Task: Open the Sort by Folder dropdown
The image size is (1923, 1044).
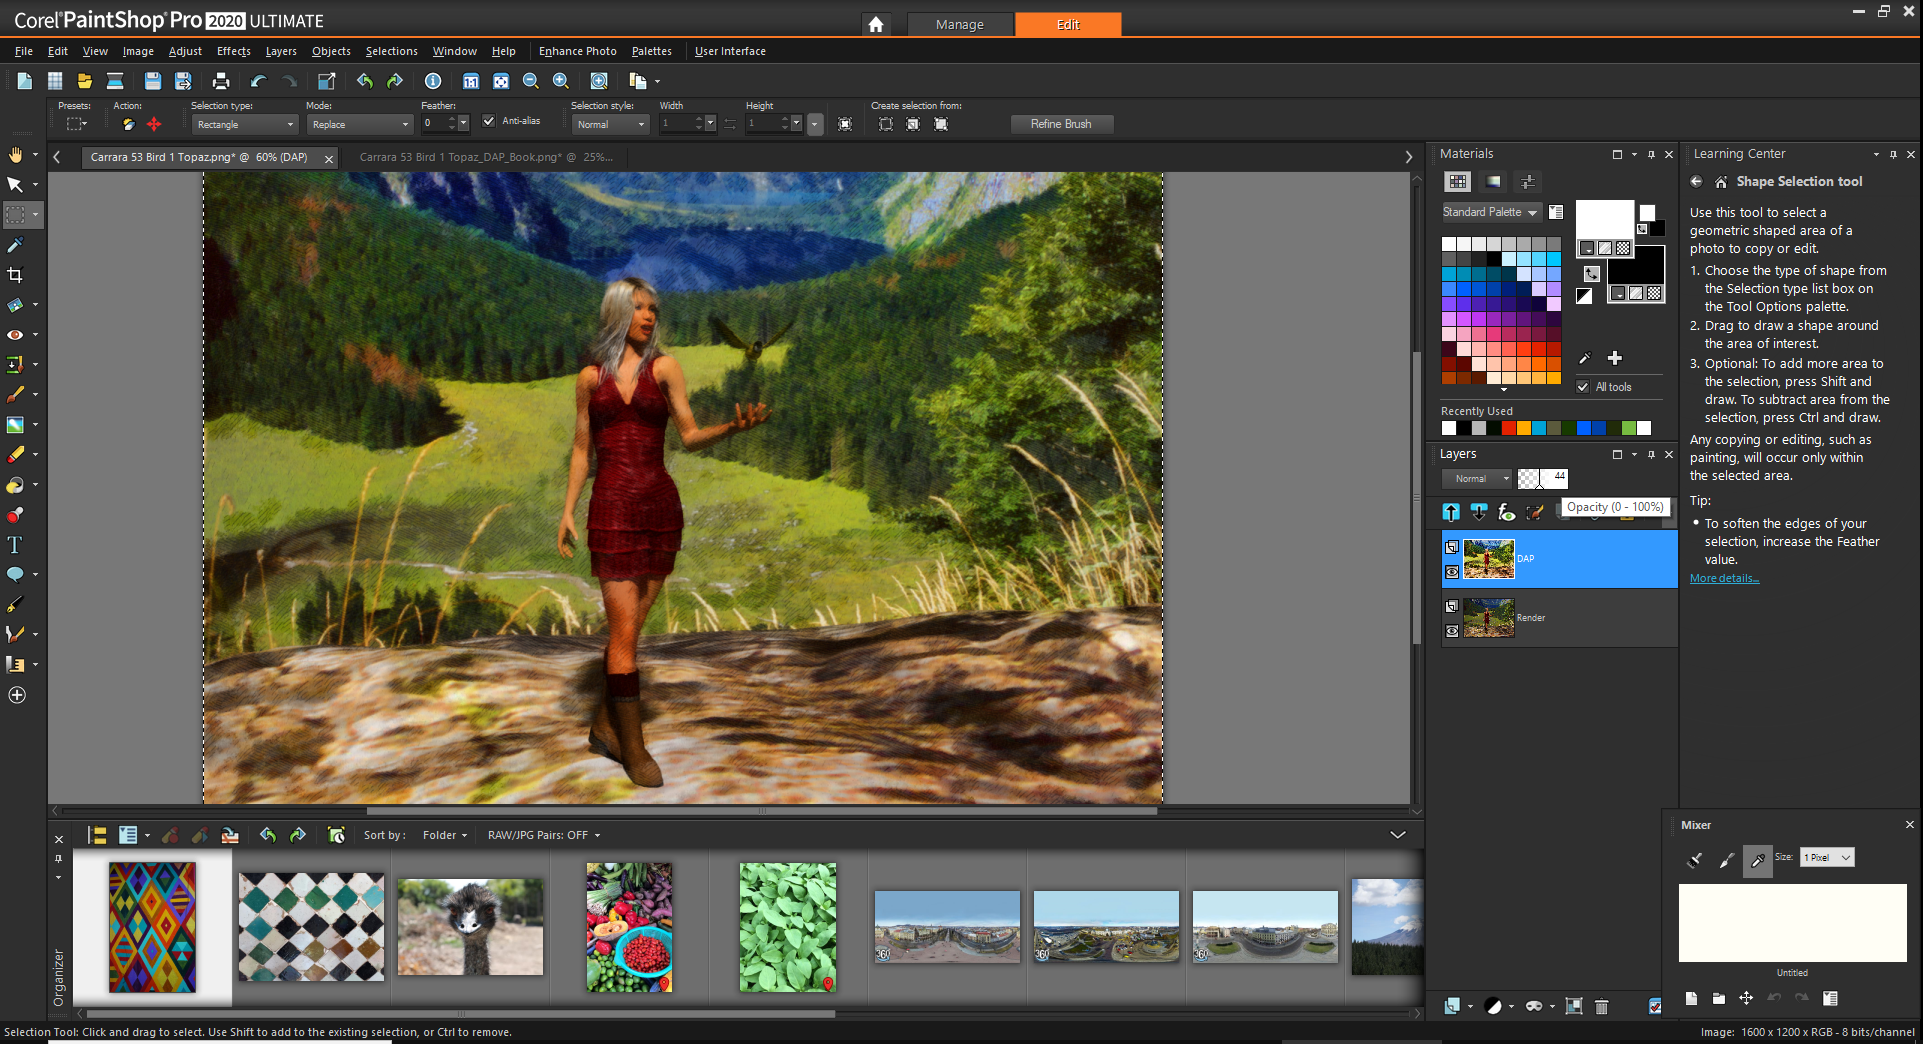Action: pyautogui.click(x=444, y=835)
